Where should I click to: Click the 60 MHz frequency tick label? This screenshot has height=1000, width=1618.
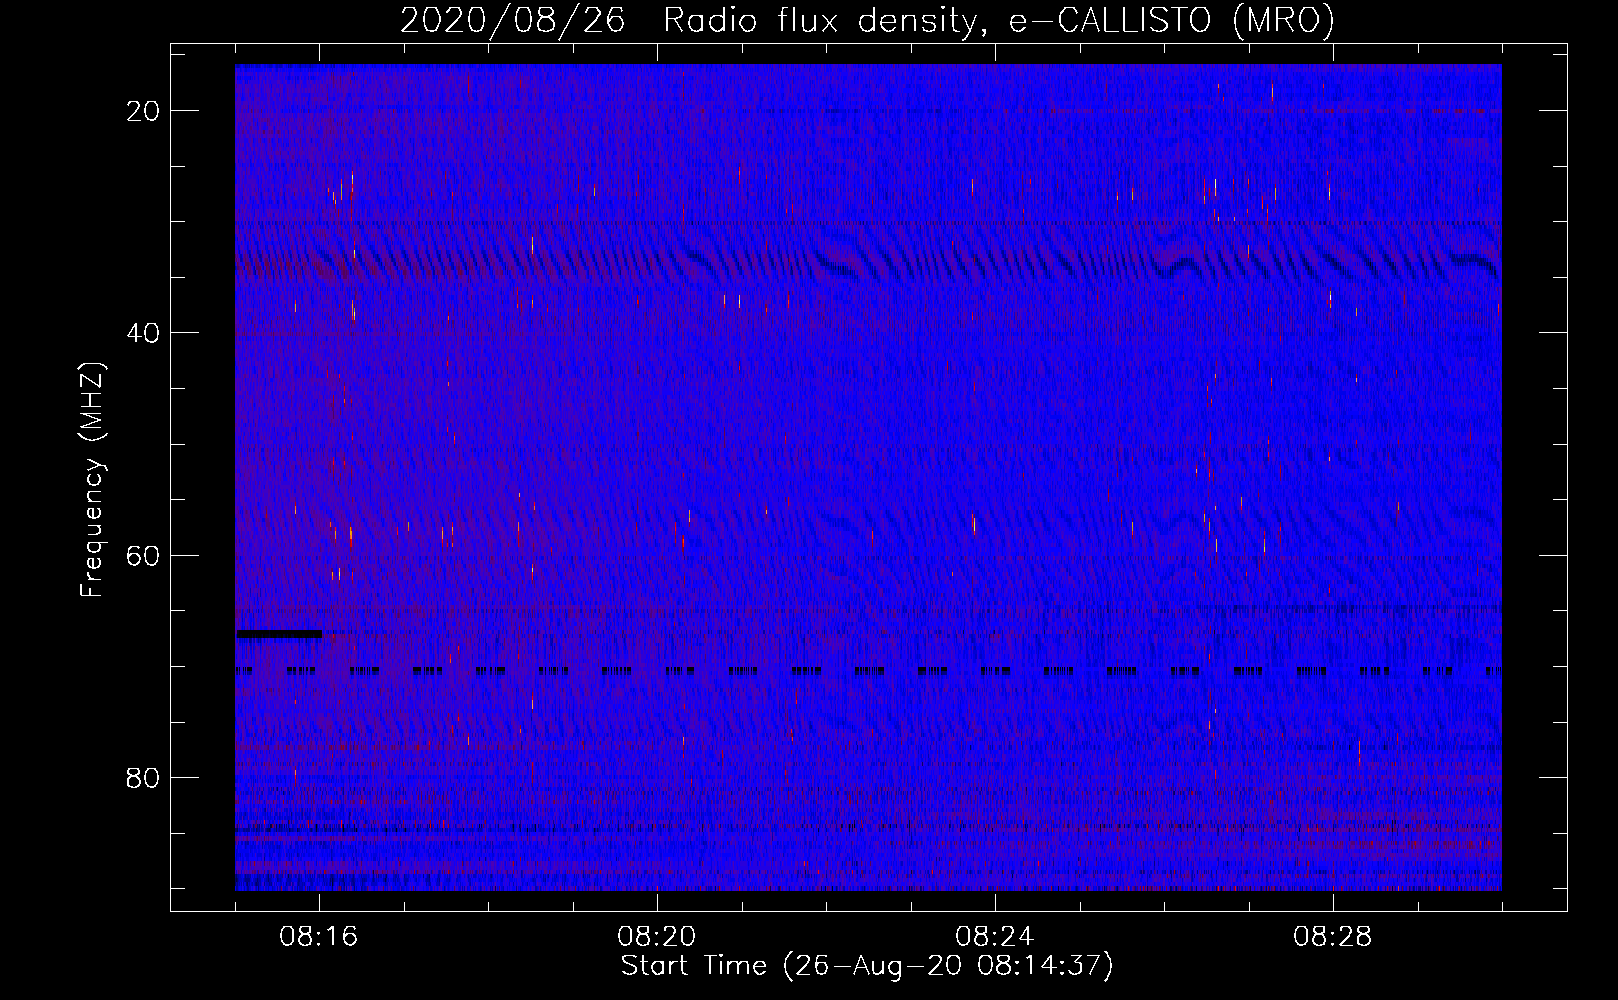(x=143, y=555)
